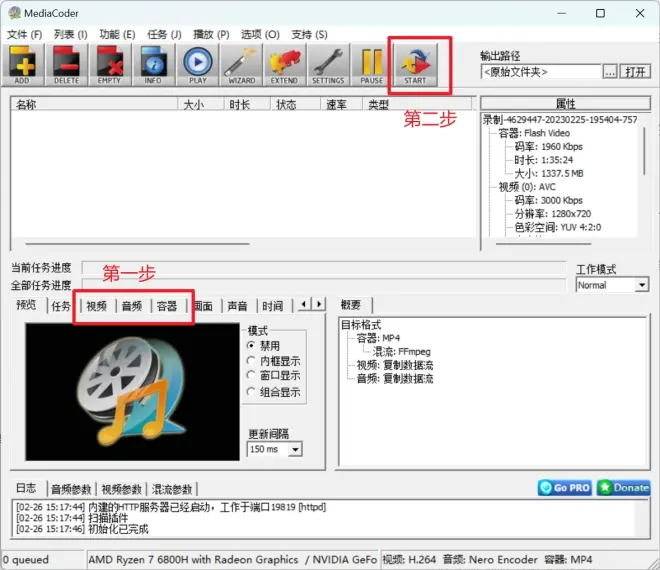The height and width of the screenshot is (570, 660).
Task: Switch to the 时间 tab
Action: (273, 306)
